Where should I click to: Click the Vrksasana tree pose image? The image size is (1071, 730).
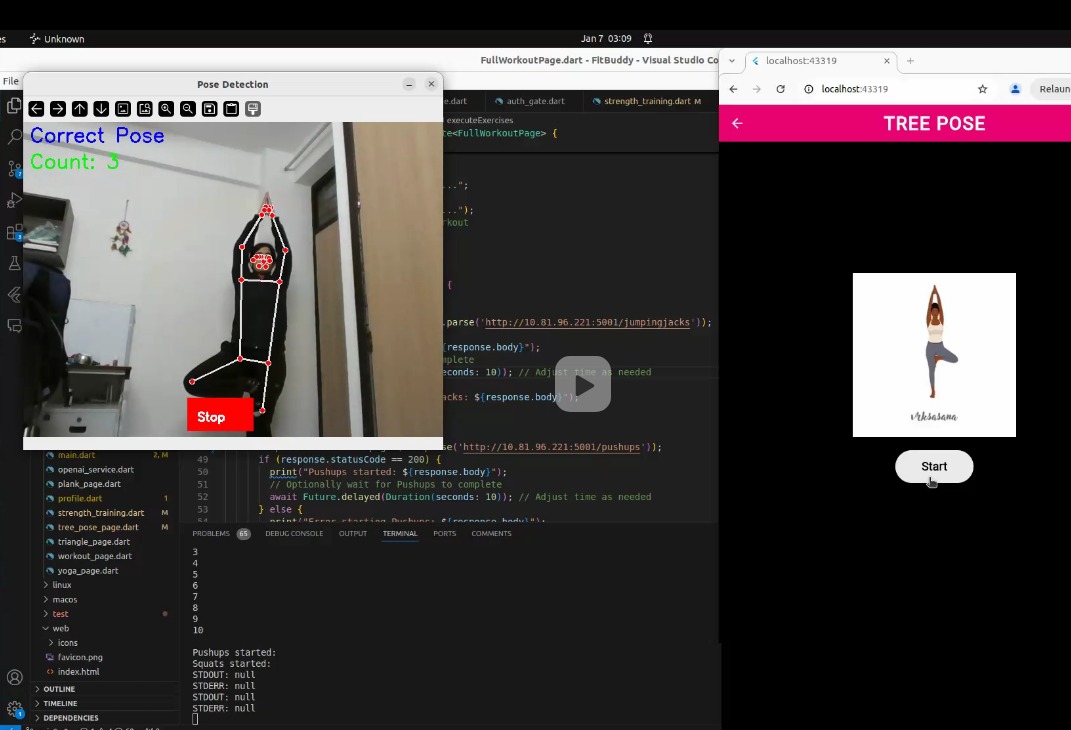pyautogui.click(x=934, y=355)
